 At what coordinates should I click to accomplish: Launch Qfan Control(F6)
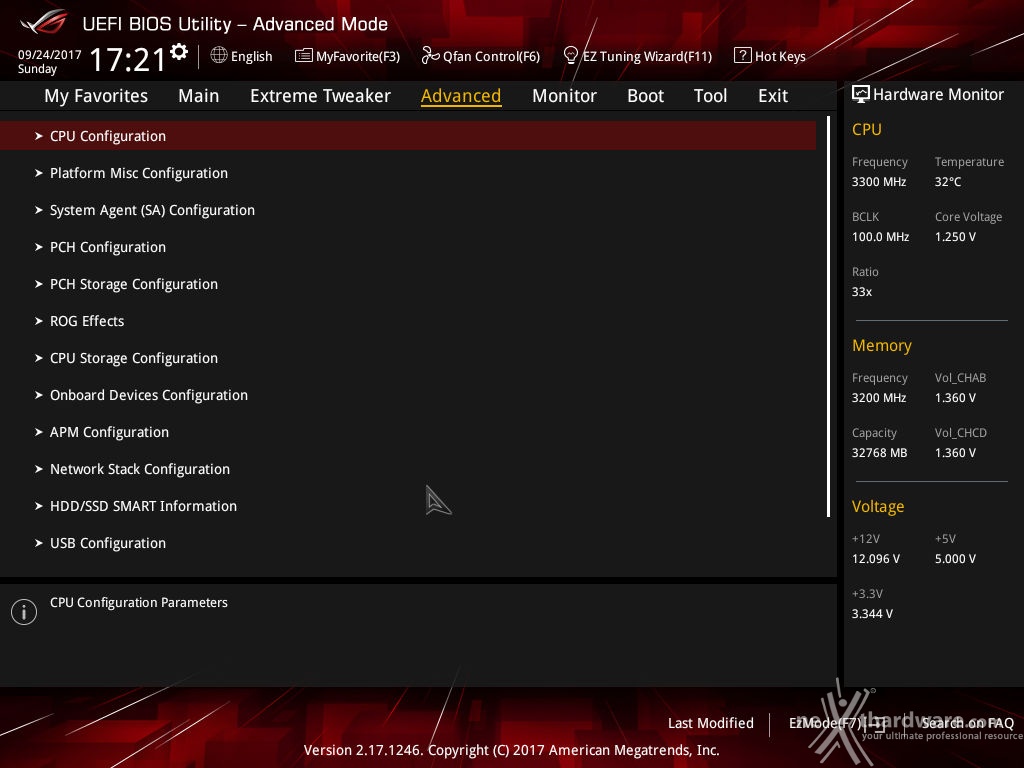coord(492,56)
